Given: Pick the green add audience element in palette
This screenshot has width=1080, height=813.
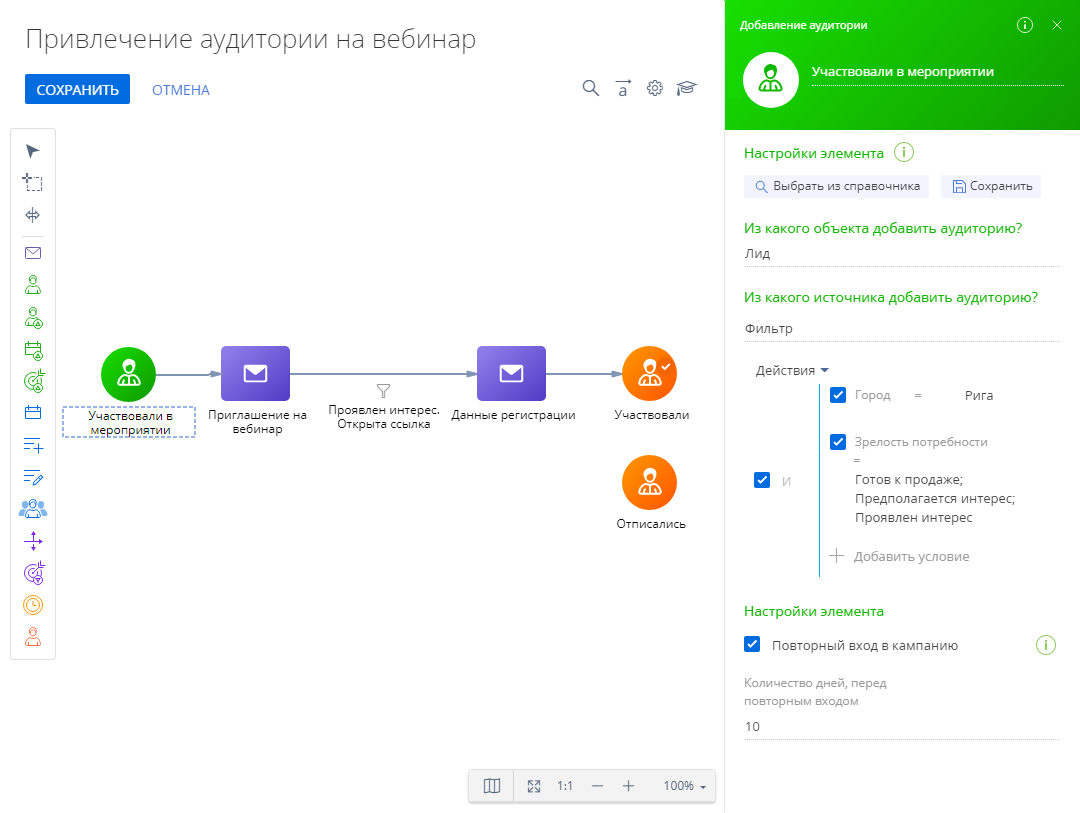Looking at the screenshot, I should point(32,285).
